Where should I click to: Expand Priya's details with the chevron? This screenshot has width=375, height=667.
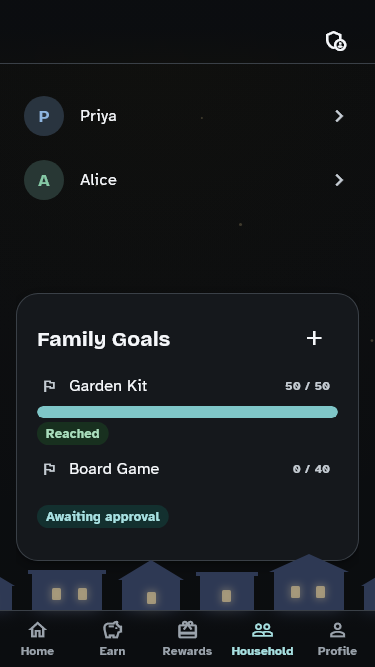(x=339, y=116)
